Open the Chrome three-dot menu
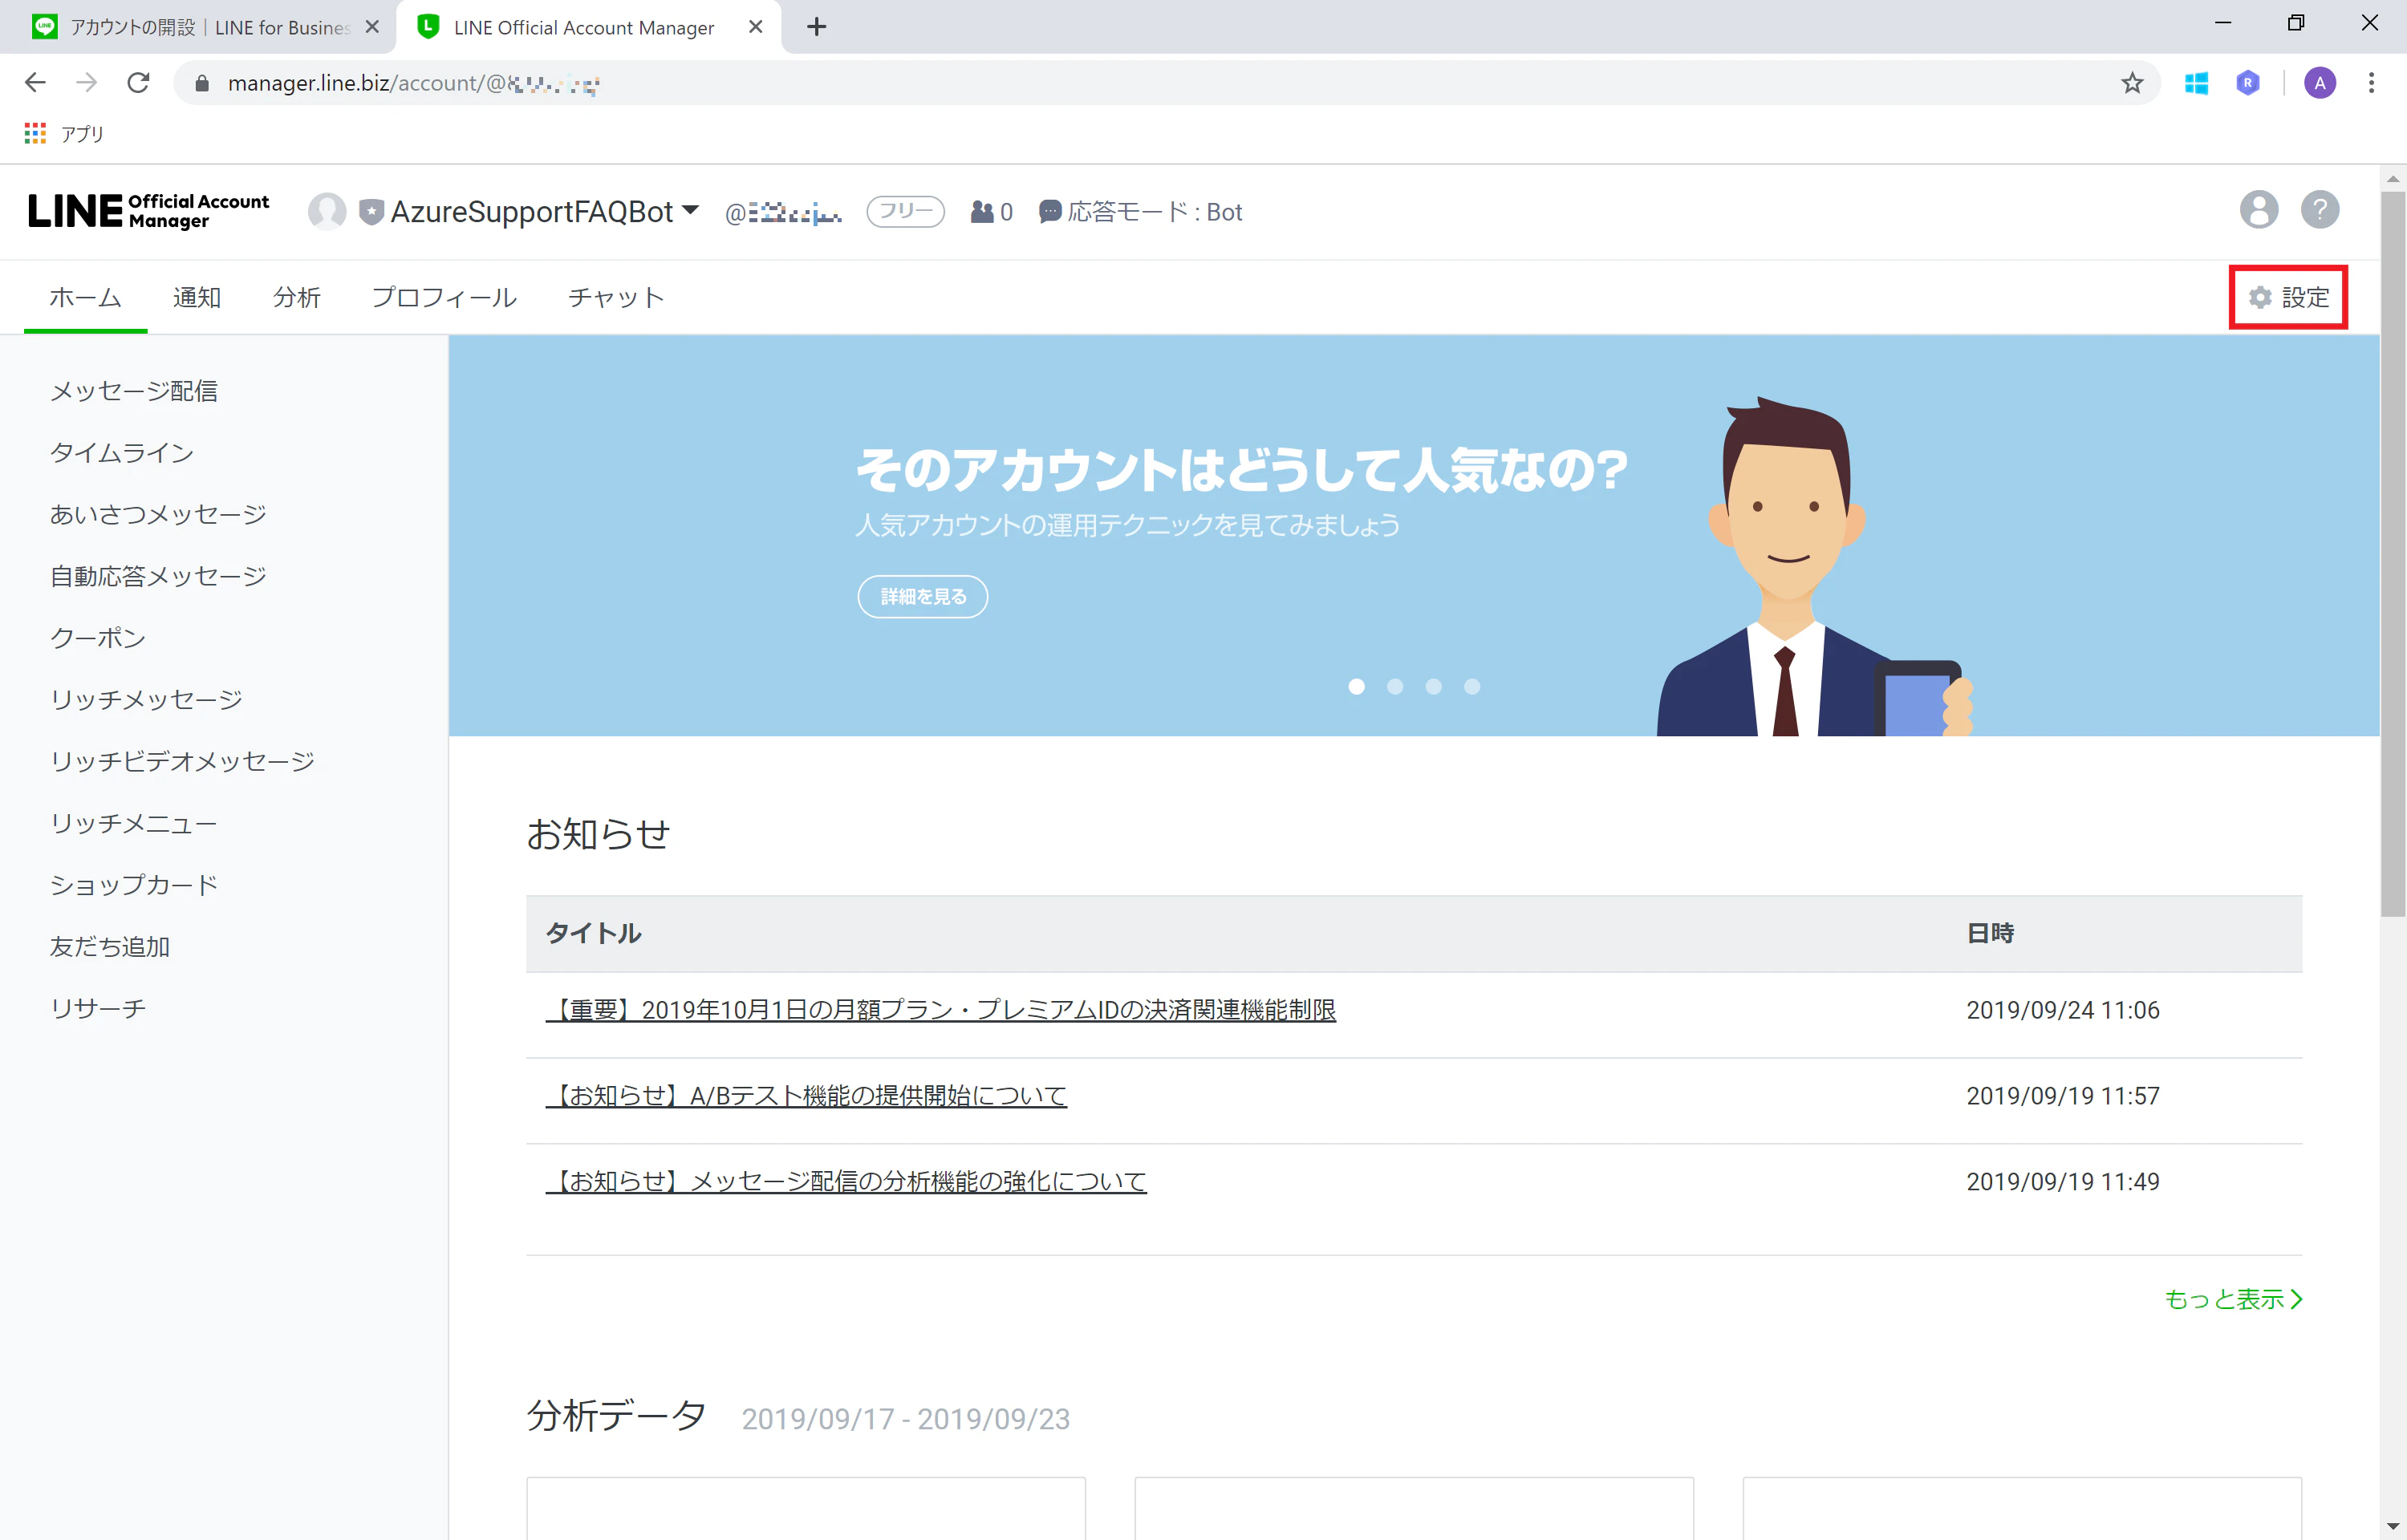 [x=2370, y=83]
